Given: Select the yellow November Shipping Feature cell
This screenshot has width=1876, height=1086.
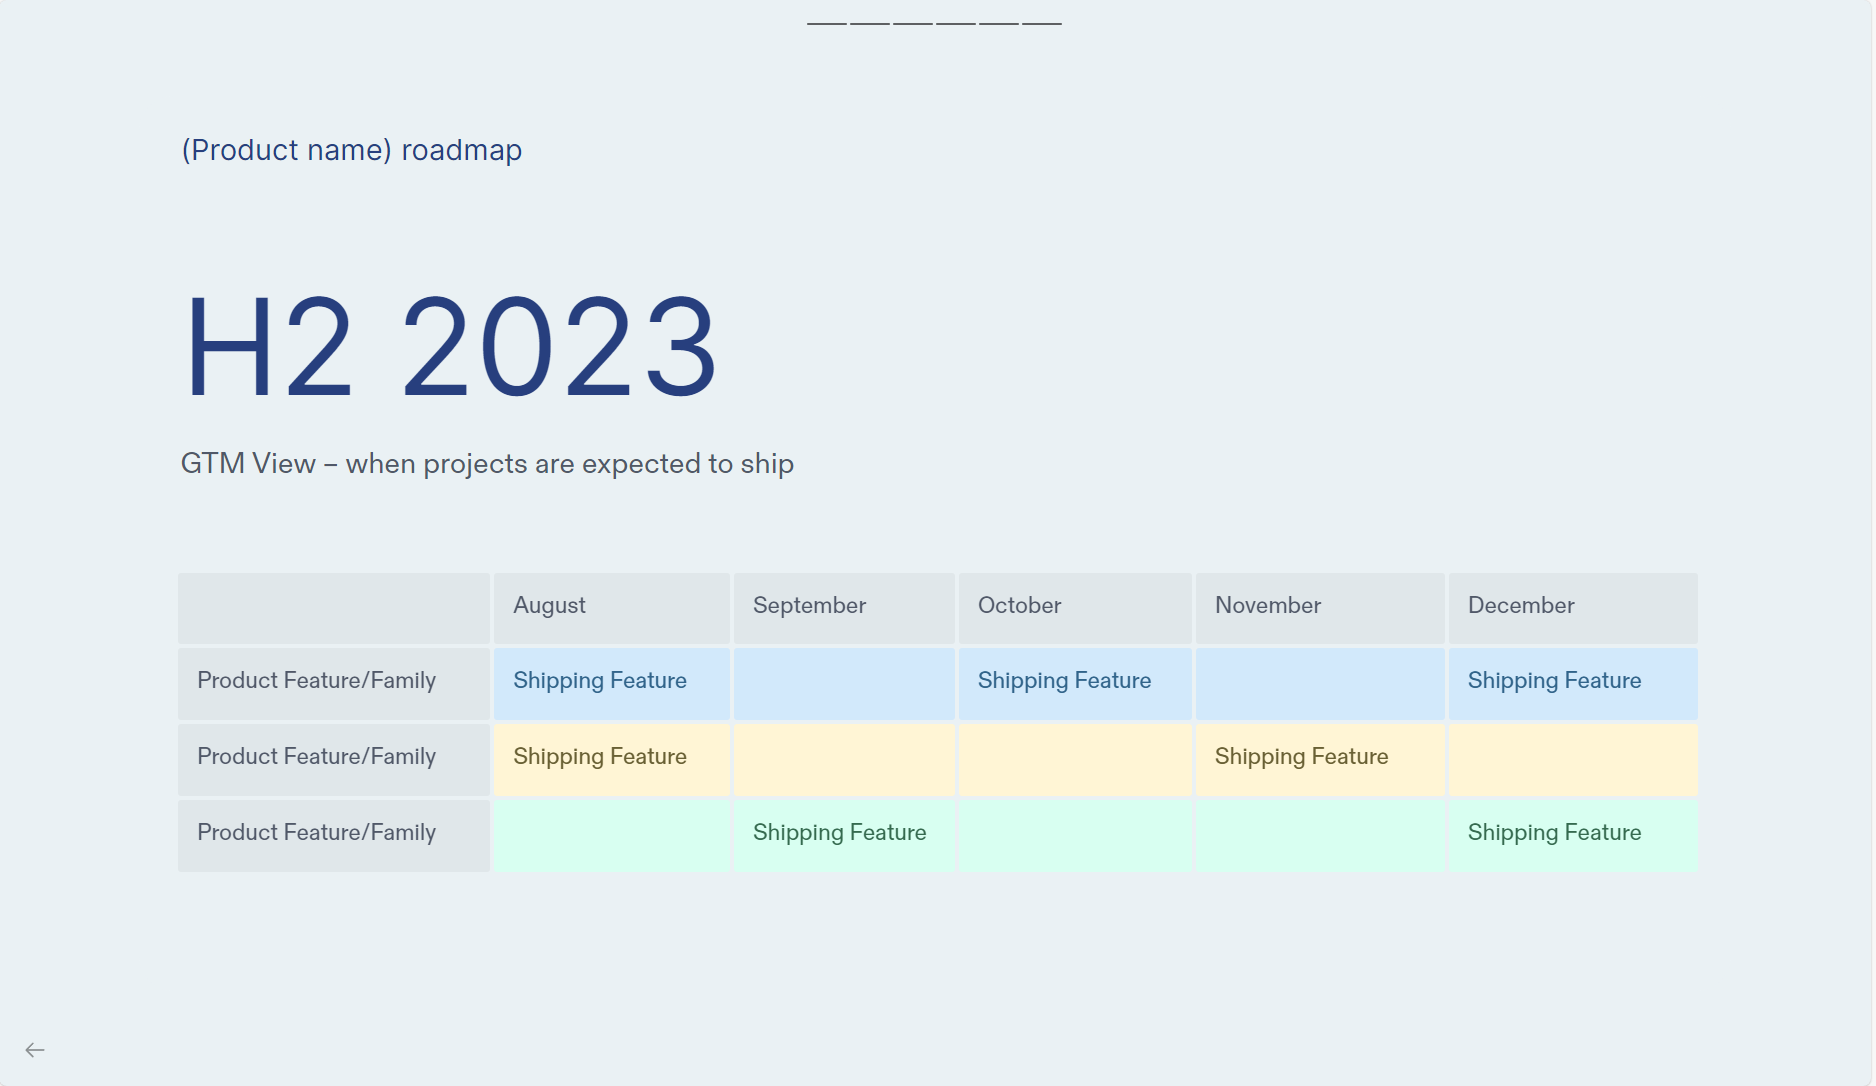Looking at the screenshot, I should pyautogui.click(x=1320, y=759).
